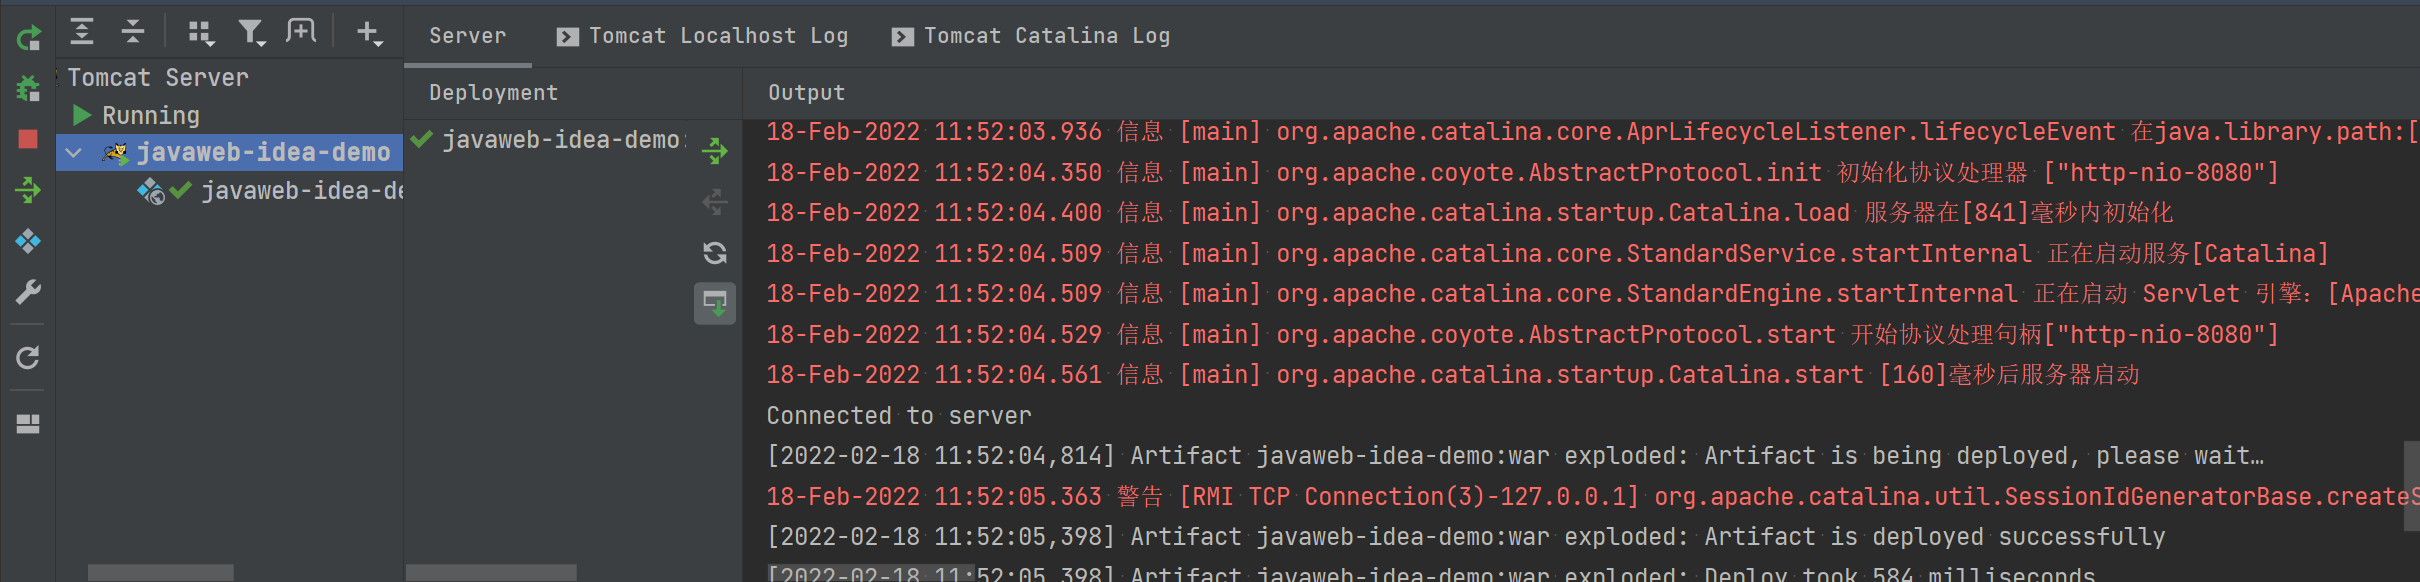This screenshot has height=582, width=2420.
Task: Open the Group By dropdown
Action: pyautogui.click(x=201, y=34)
